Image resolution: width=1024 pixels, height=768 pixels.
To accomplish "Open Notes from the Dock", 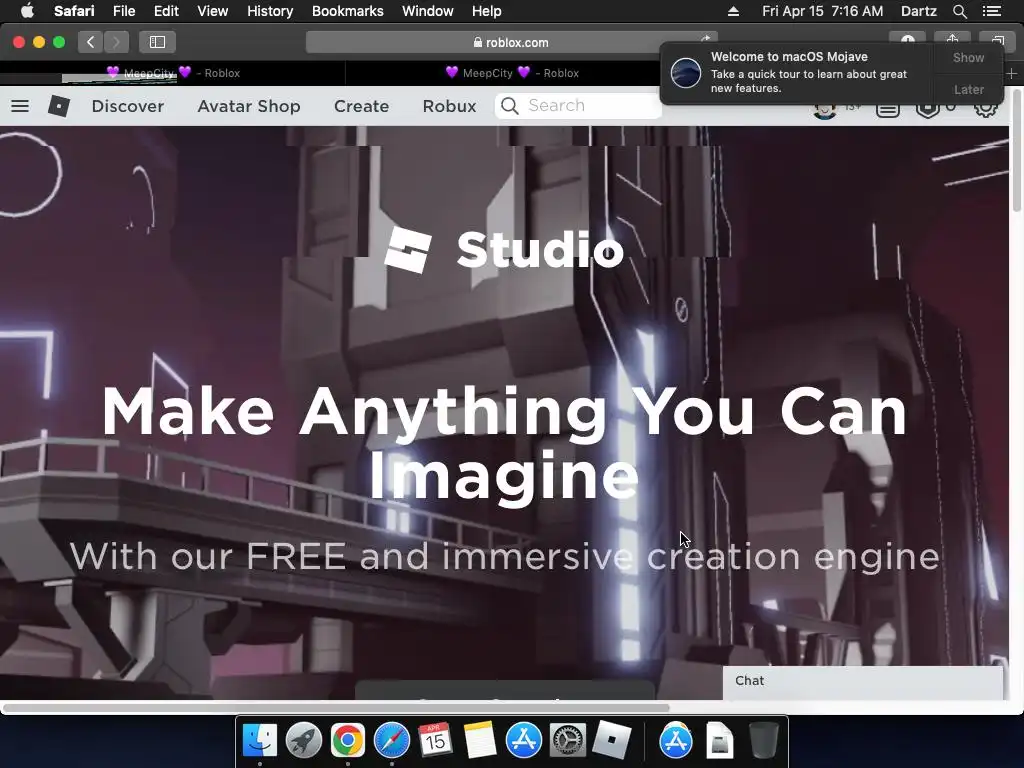I will [x=480, y=740].
